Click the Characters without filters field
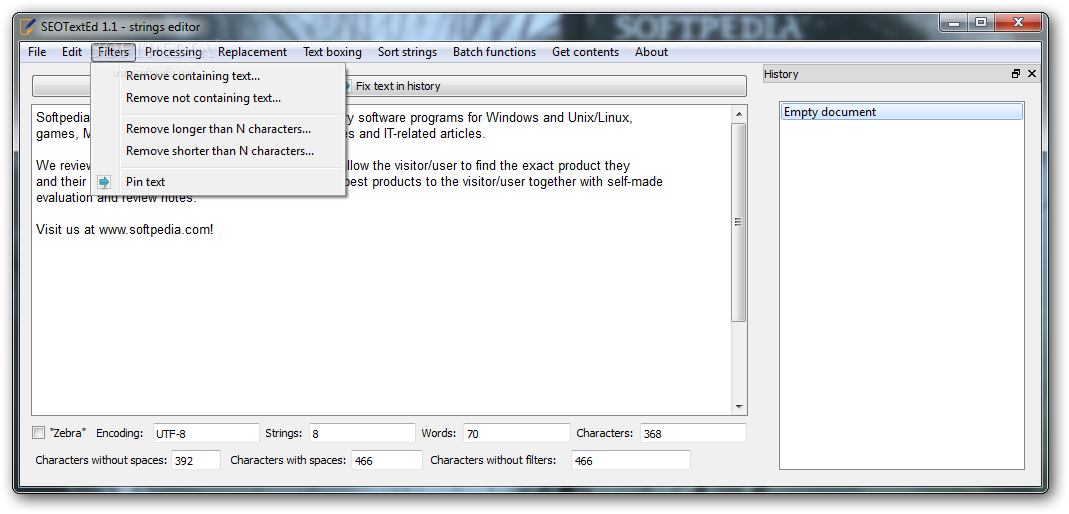1069x514 pixels. pyautogui.click(x=631, y=460)
